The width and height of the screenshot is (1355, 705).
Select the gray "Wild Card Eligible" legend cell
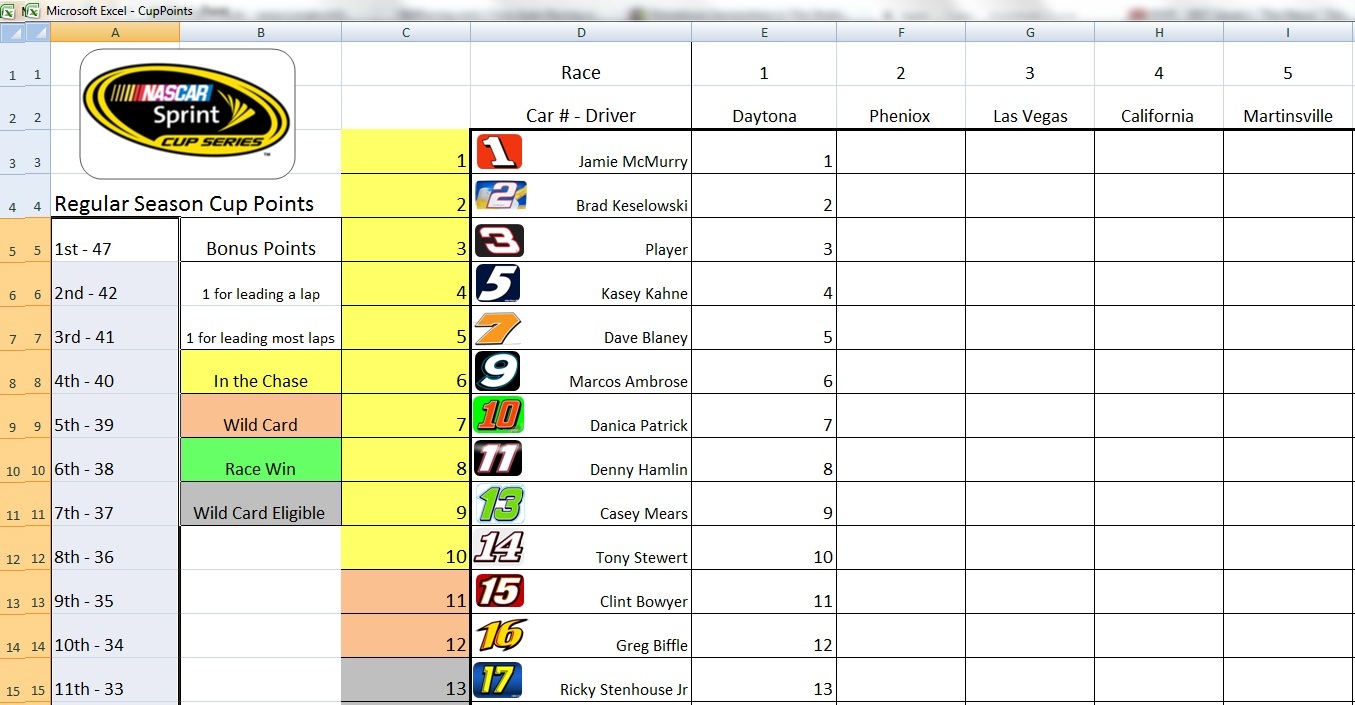click(x=261, y=504)
